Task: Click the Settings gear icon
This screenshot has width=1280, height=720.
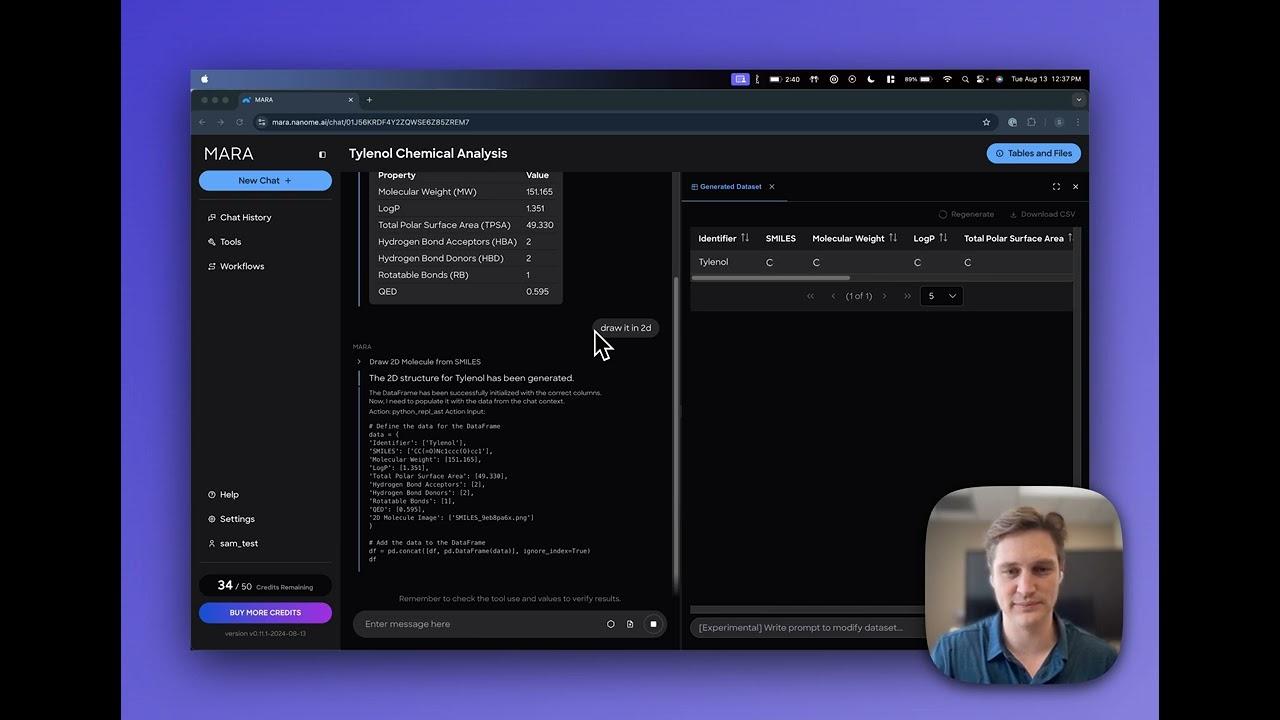Action: pos(211,519)
